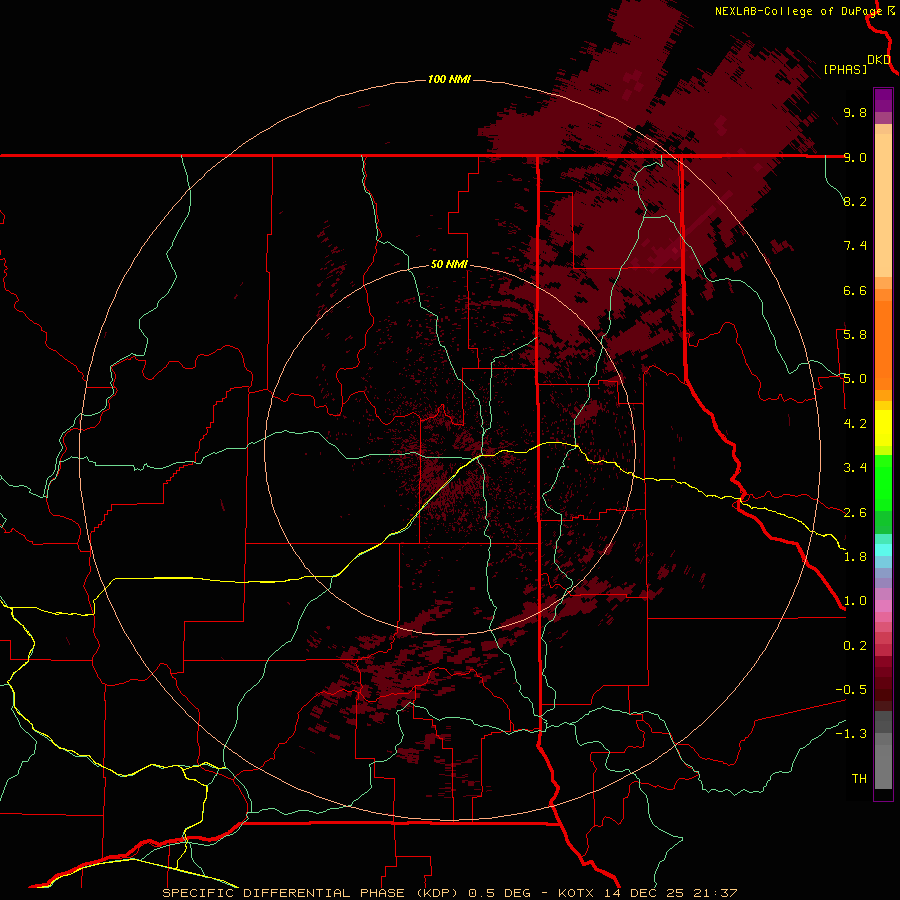Image resolution: width=900 pixels, height=900 pixels.
Task: Pick the bright green segment of color bar
Action: tap(883, 483)
